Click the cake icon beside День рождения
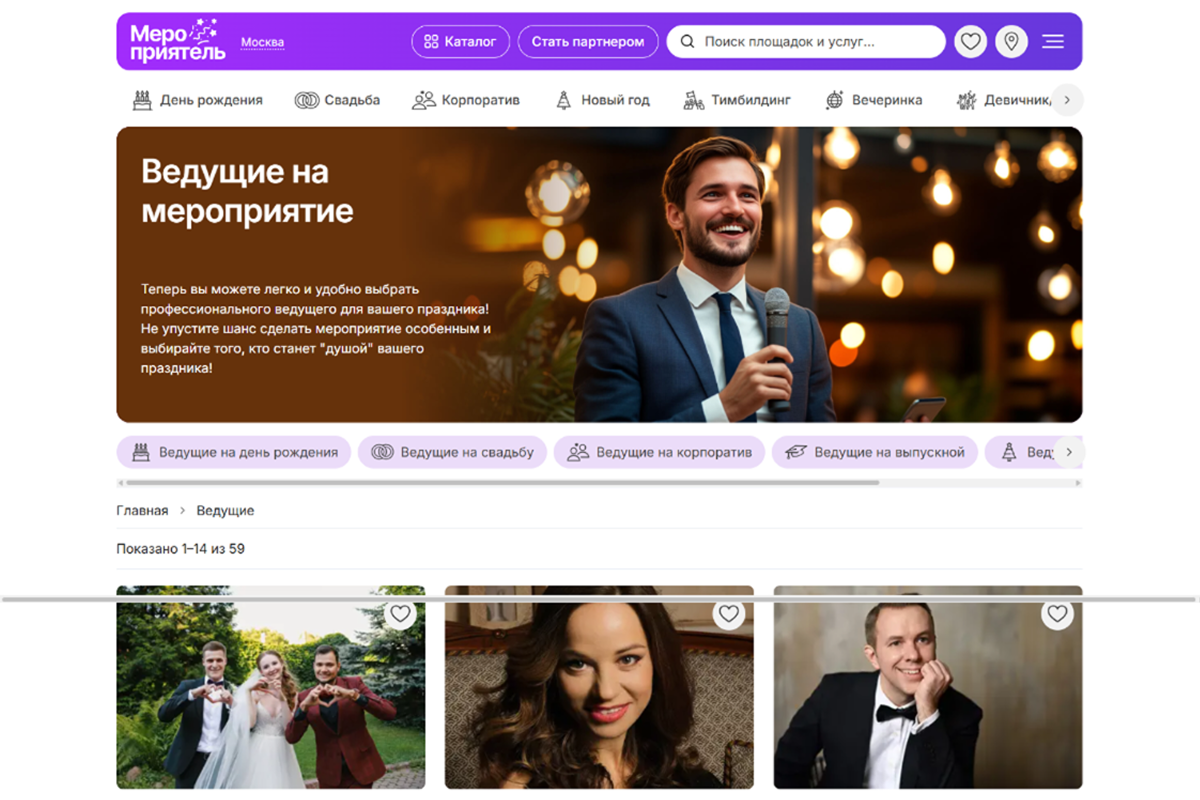 (143, 100)
